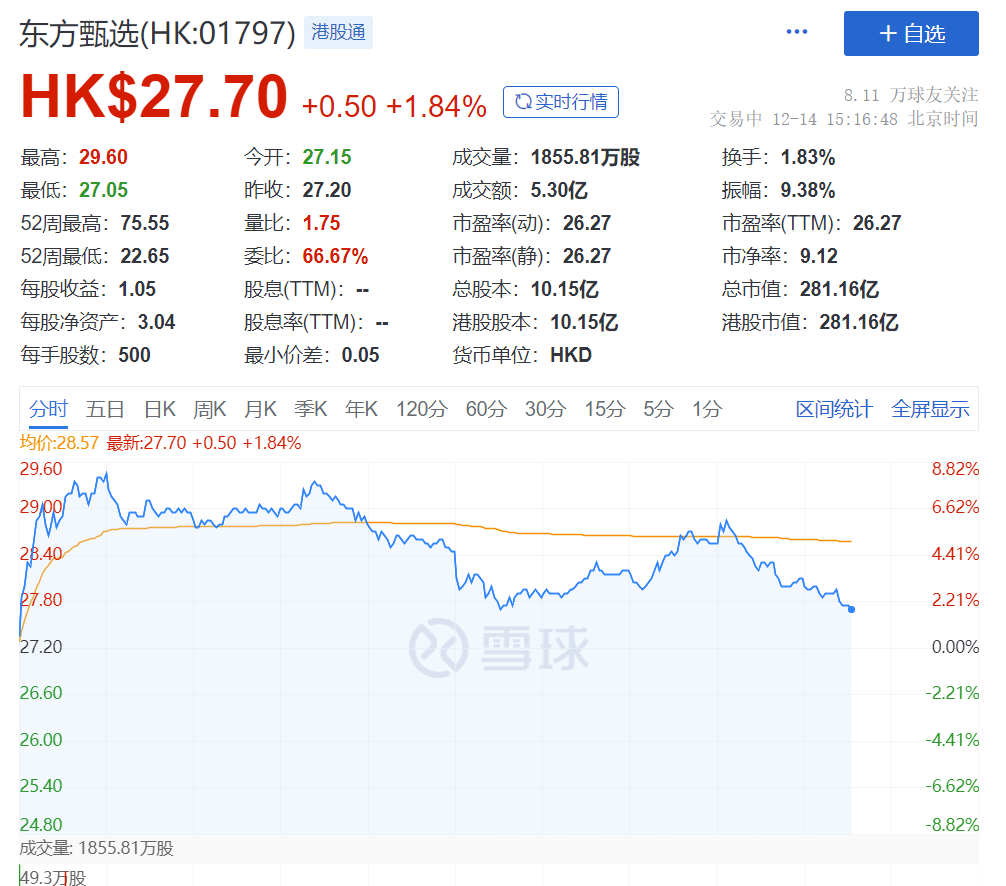The width and height of the screenshot is (1006, 886).
Task: Switch to the 120分 chart tab
Action: (422, 409)
